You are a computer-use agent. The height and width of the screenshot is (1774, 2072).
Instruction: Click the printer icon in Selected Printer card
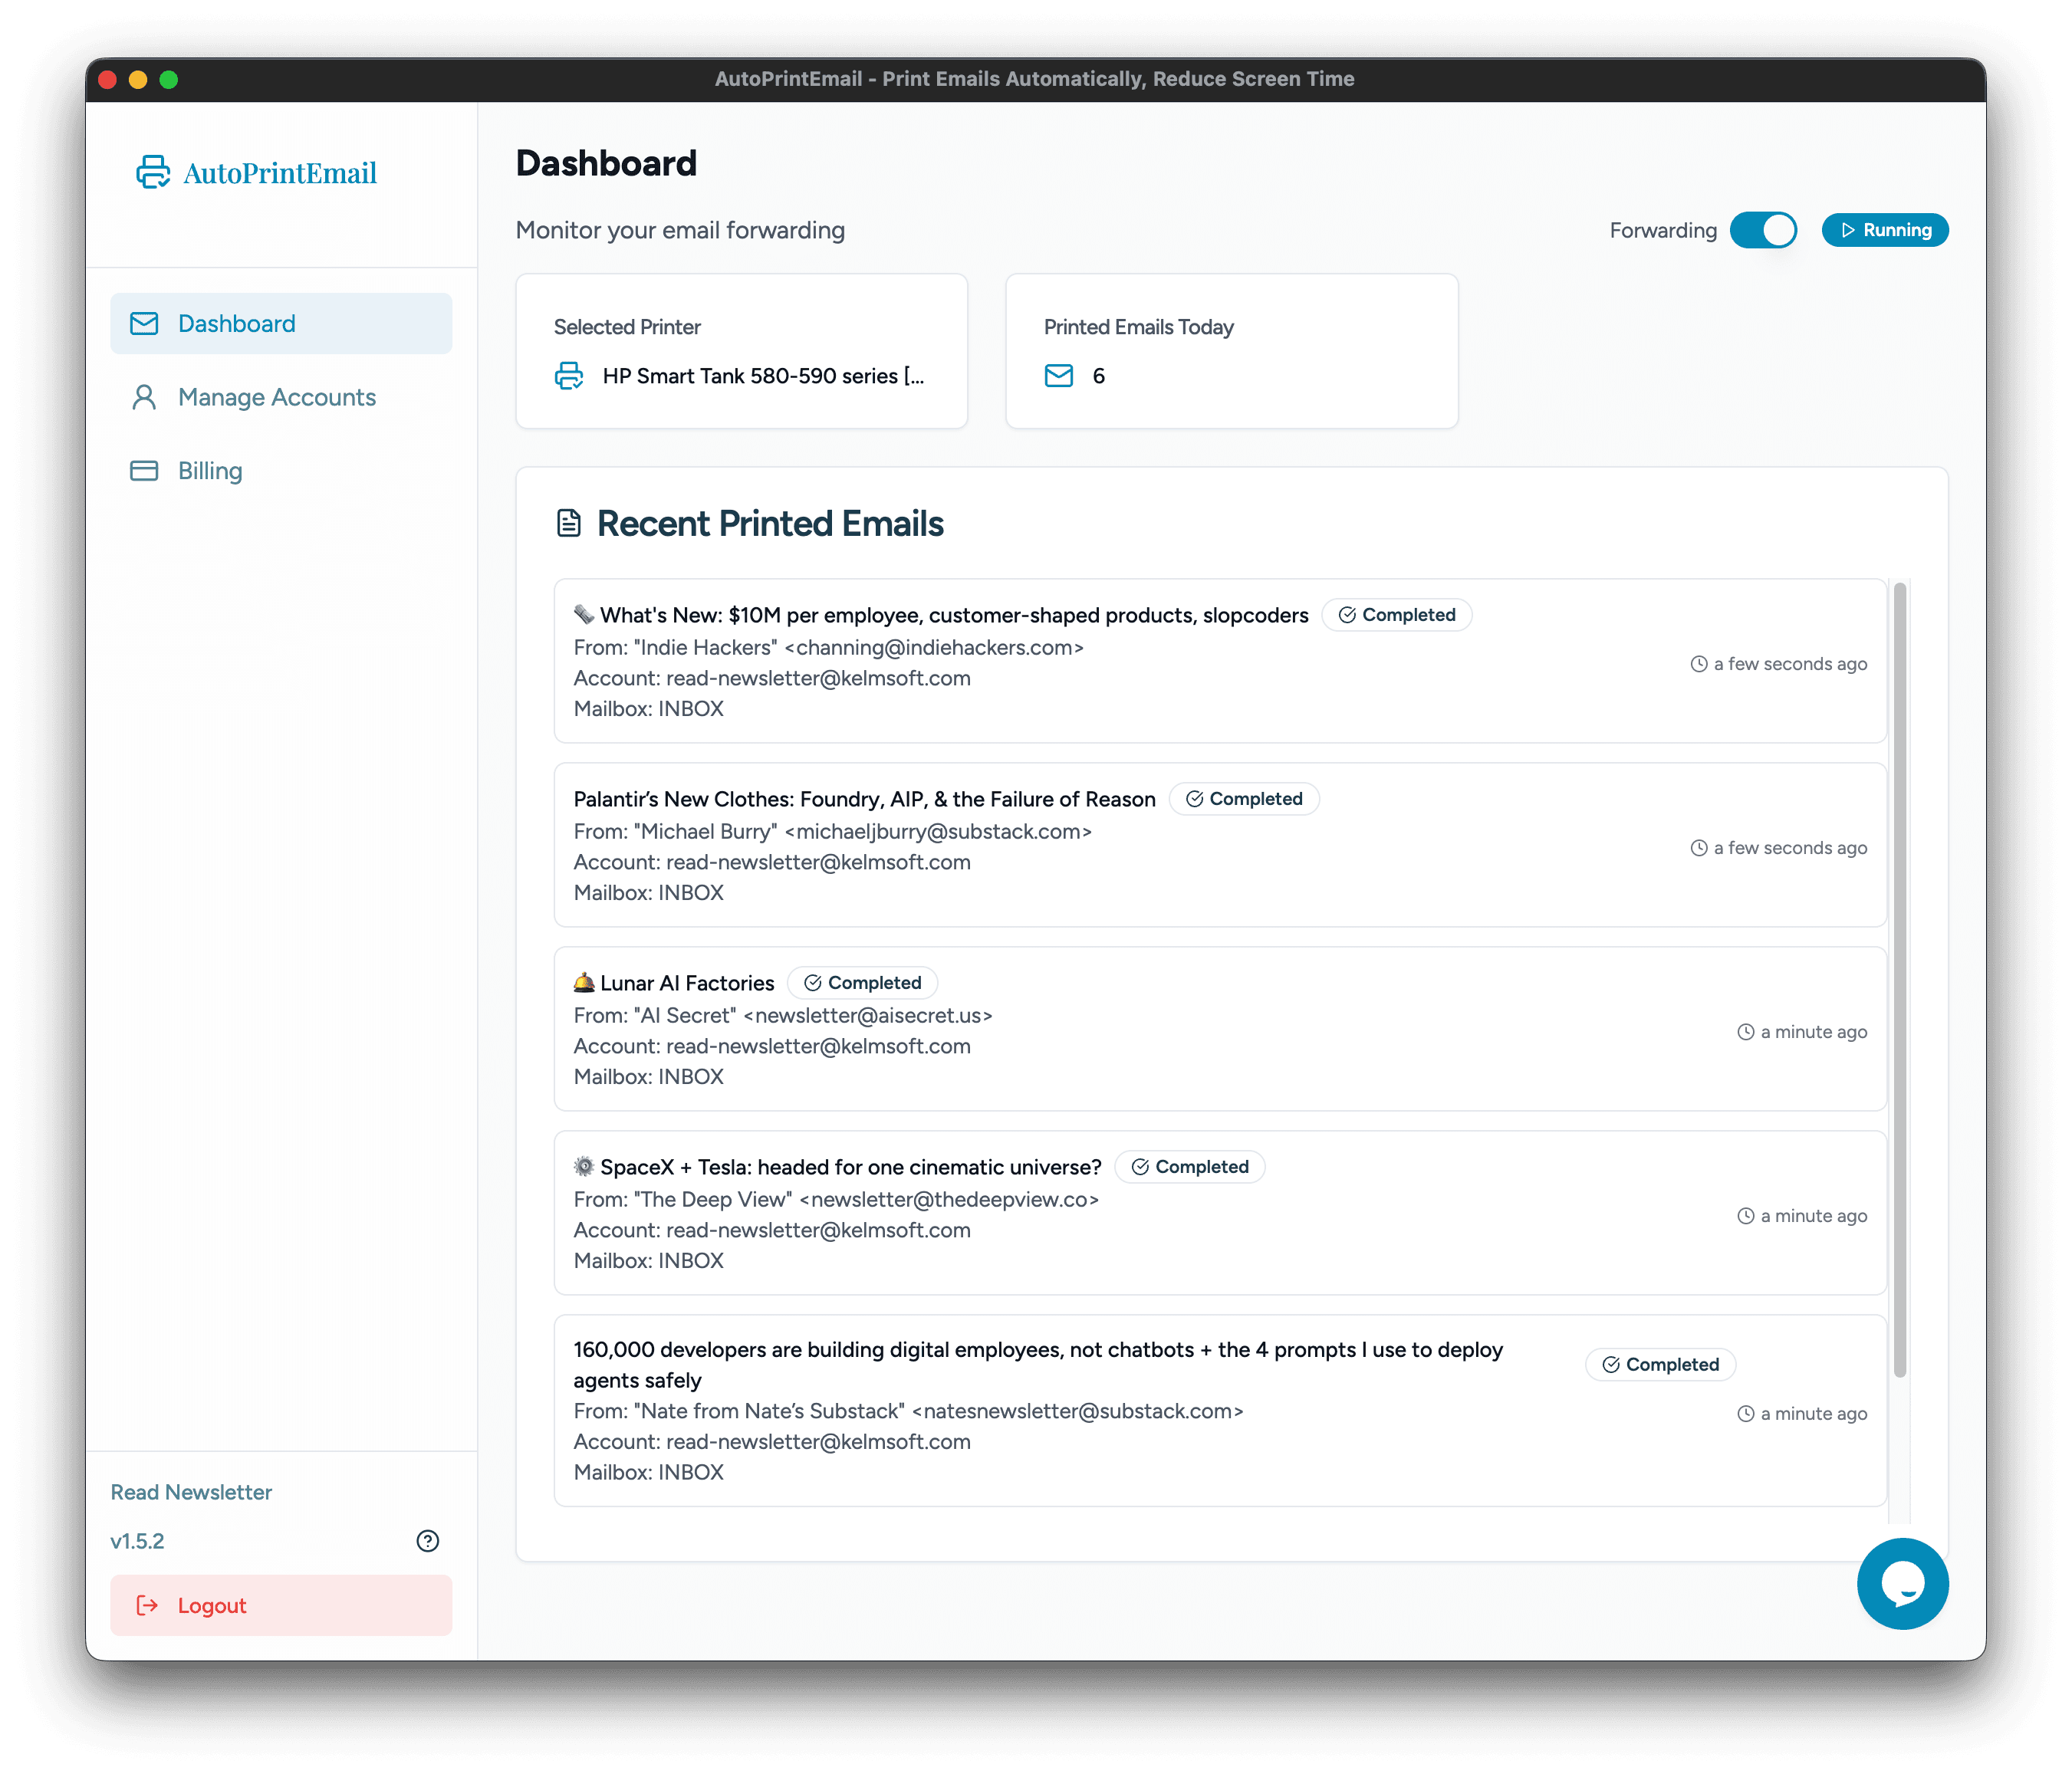pyautogui.click(x=569, y=377)
